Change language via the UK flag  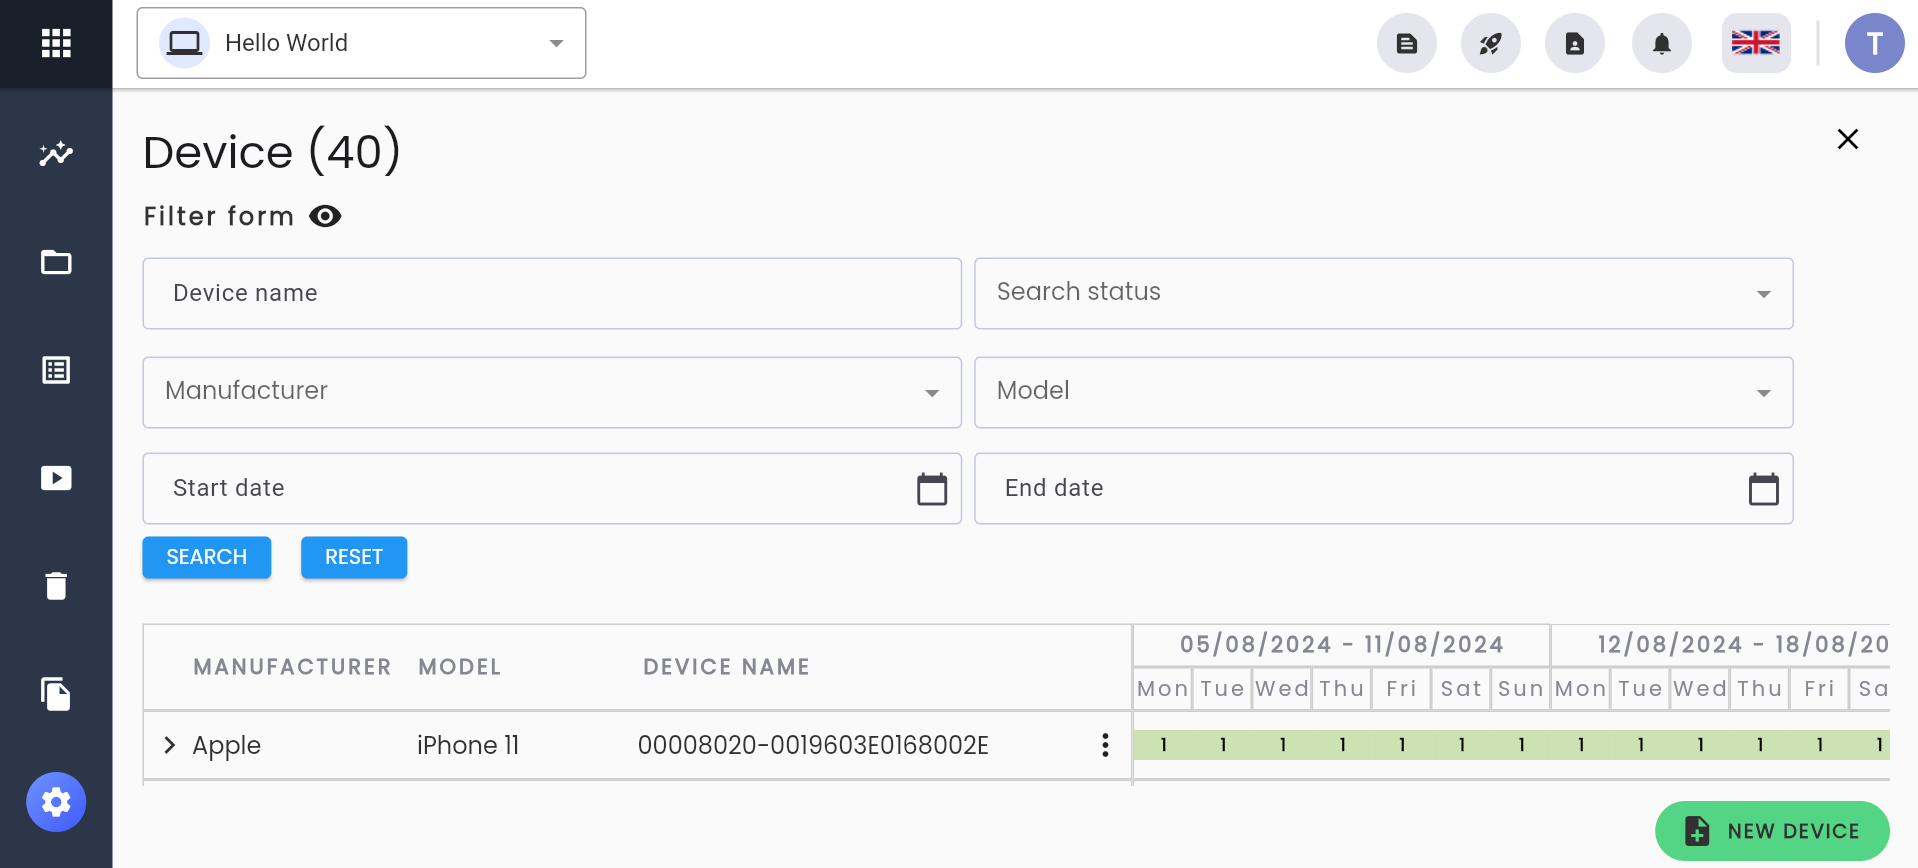1756,43
